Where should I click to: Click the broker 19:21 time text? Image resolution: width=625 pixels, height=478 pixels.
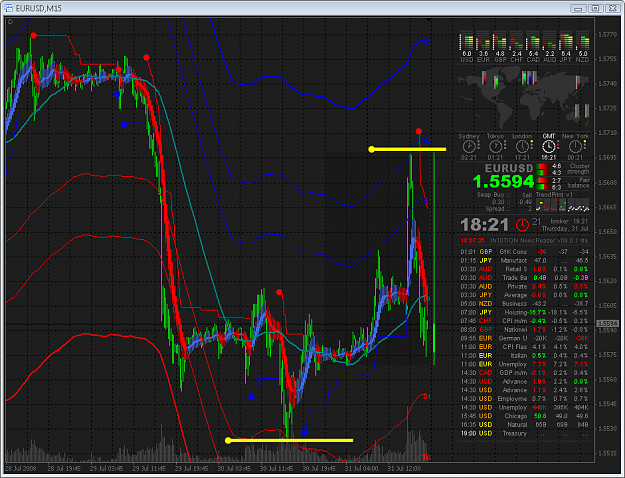569,221
